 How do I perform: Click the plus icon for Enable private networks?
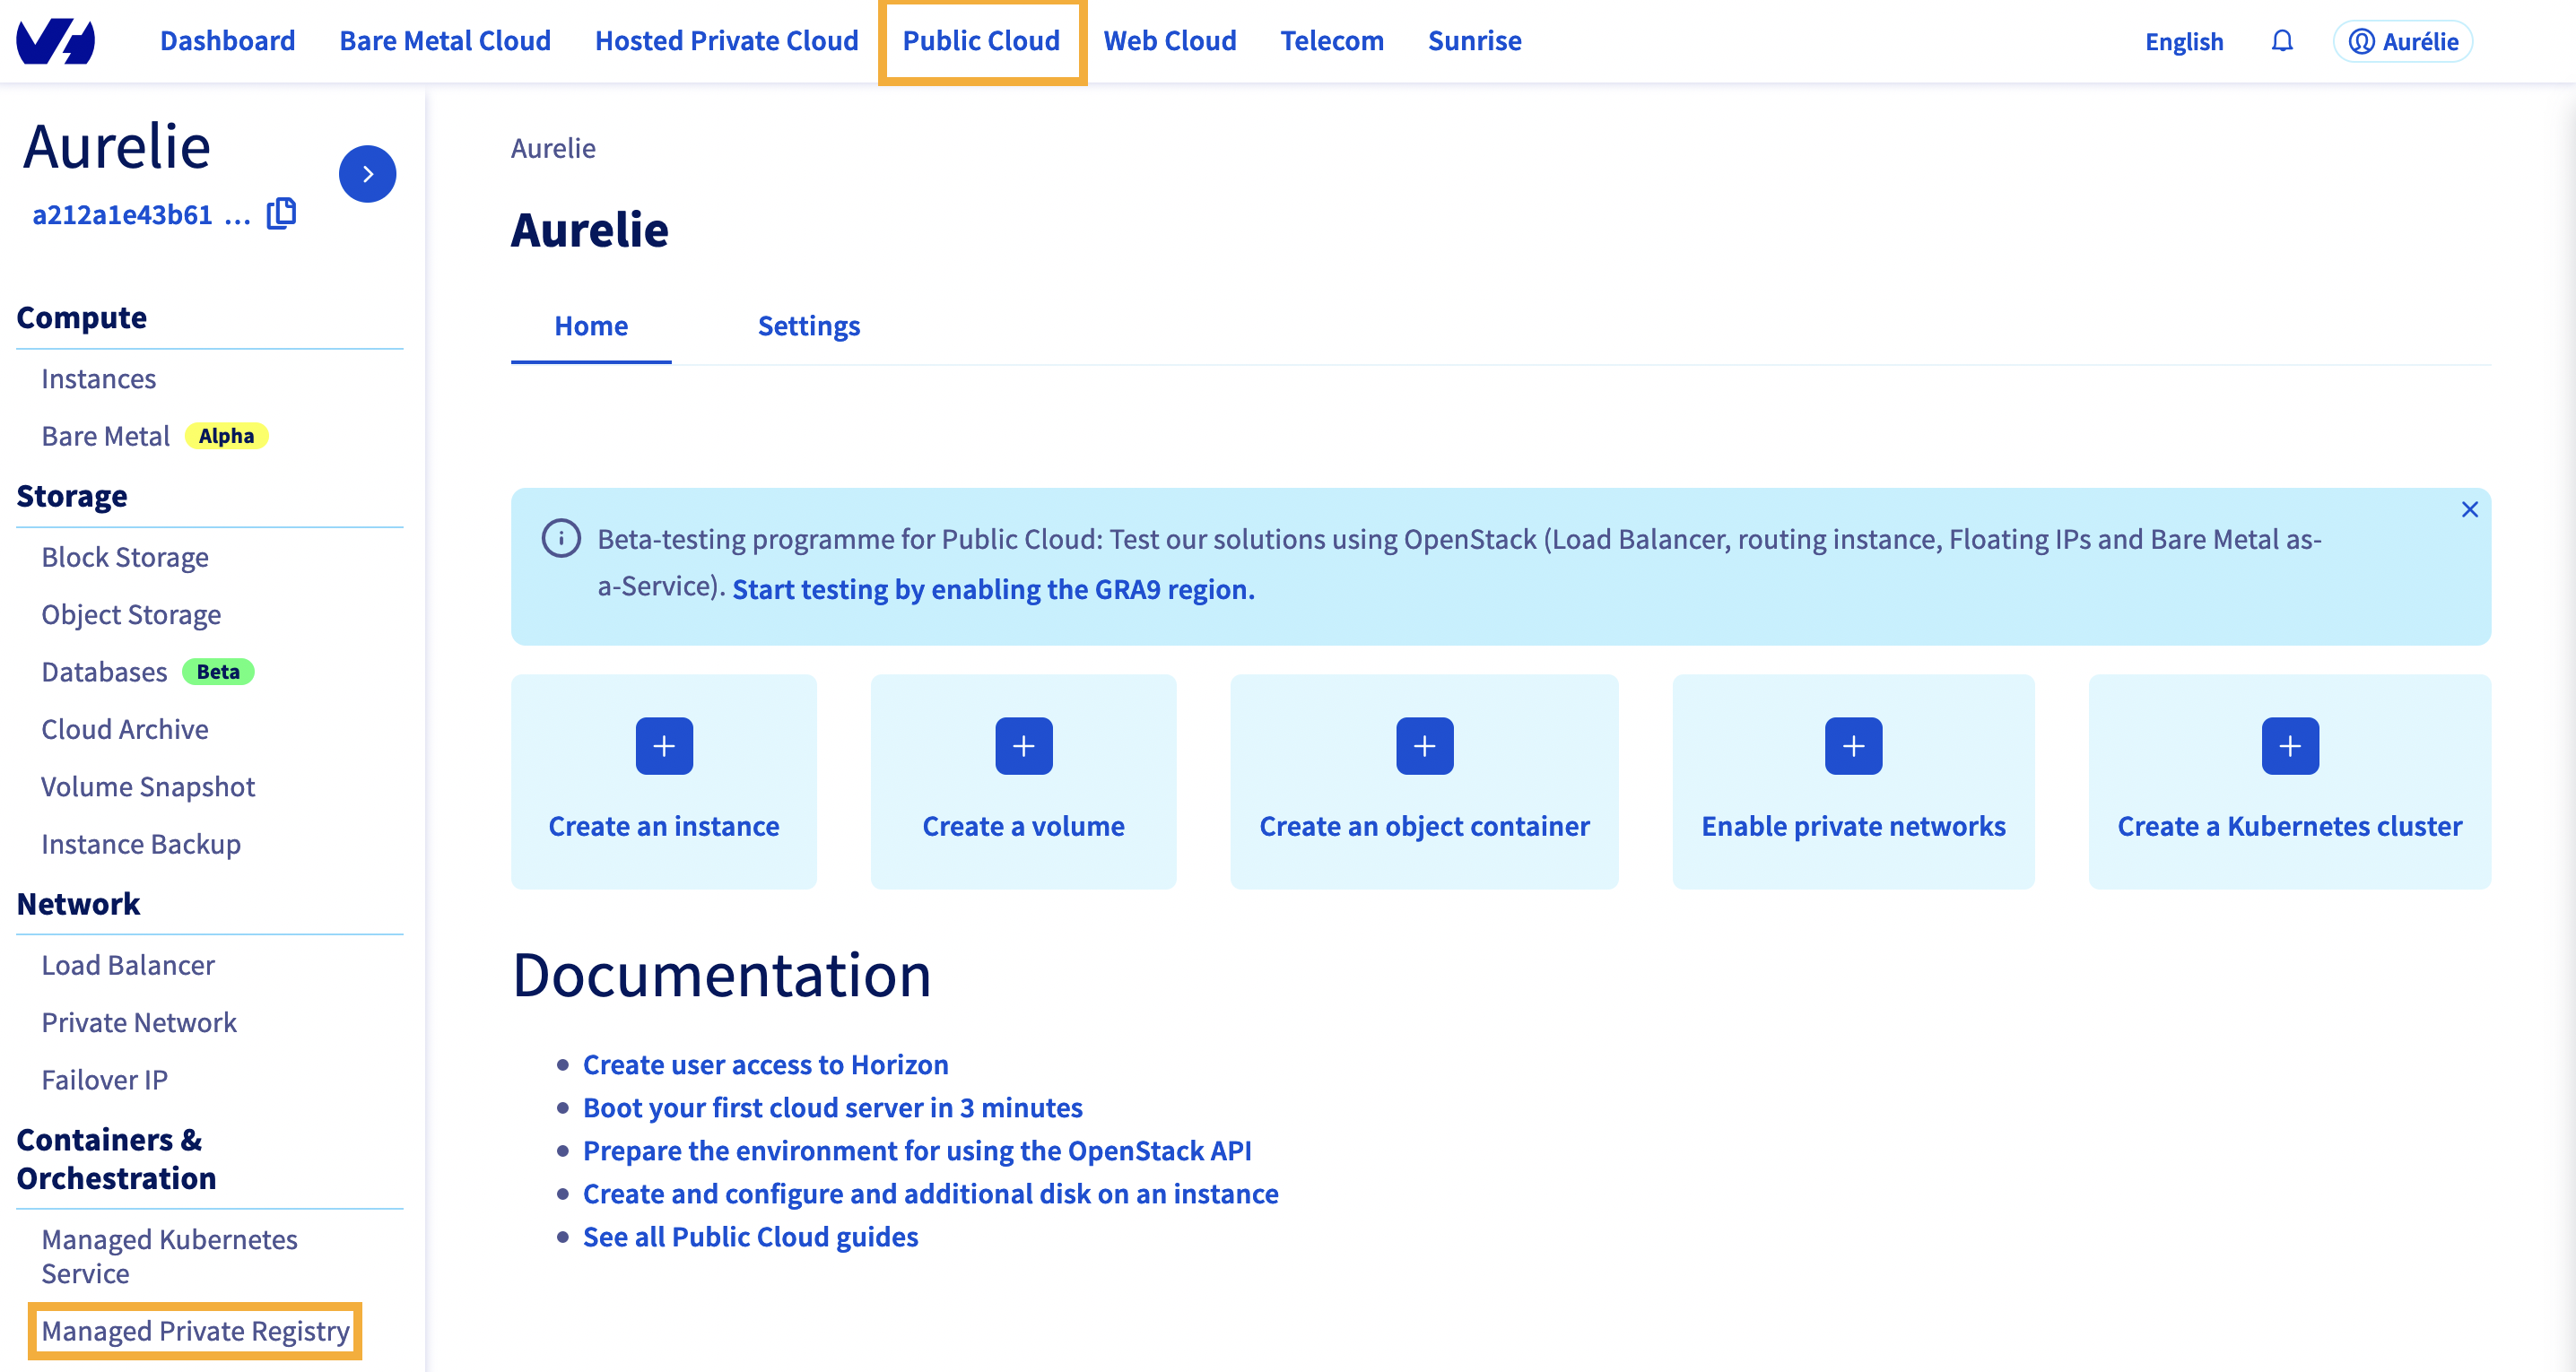(x=1853, y=746)
